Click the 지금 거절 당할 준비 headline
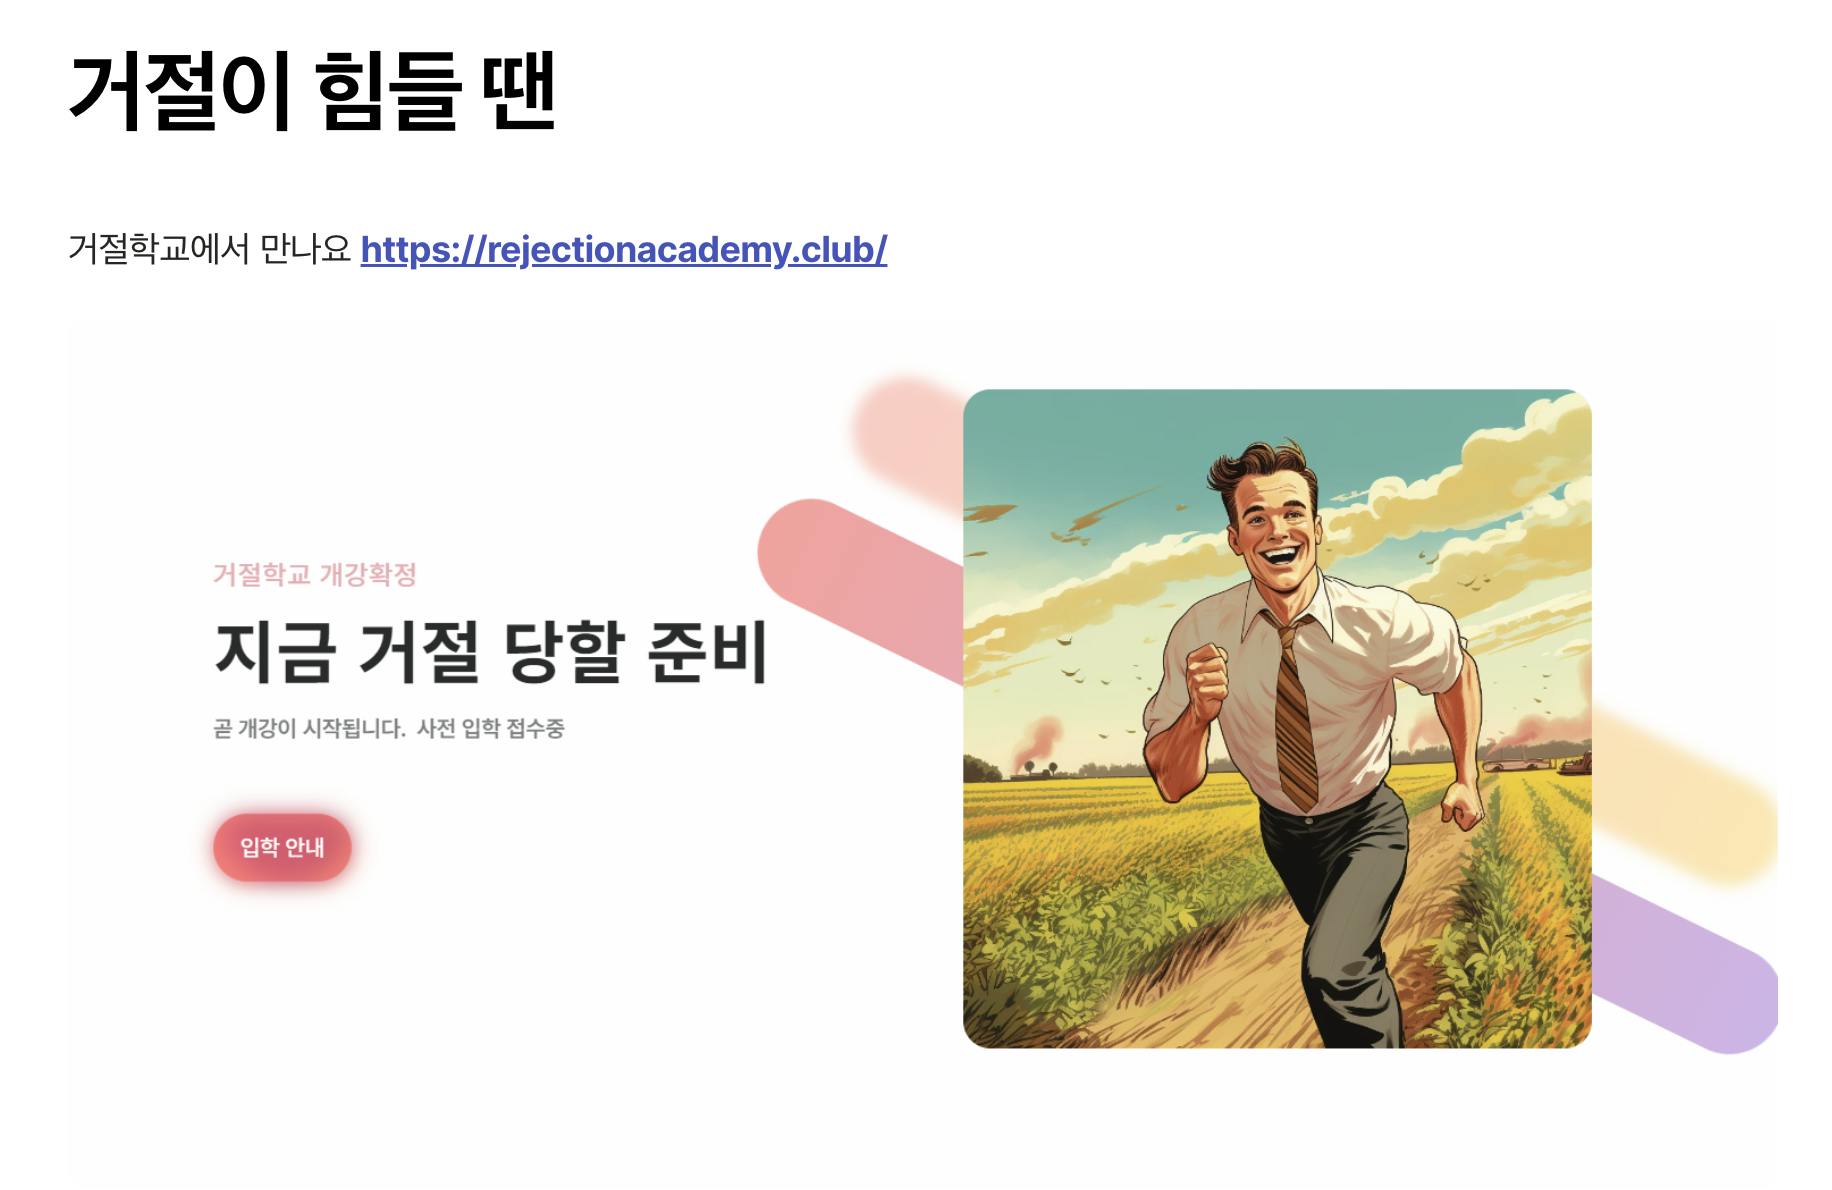Viewport: 1832px width, 1190px height. [491, 652]
